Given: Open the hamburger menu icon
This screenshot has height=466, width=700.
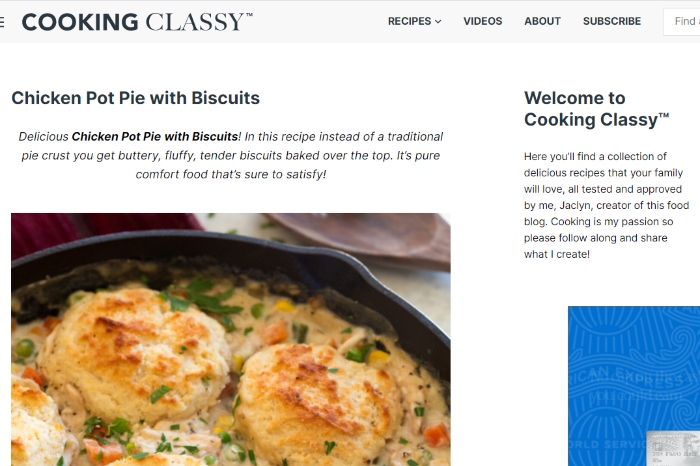Looking at the screenshot, I should click(2, 21).
